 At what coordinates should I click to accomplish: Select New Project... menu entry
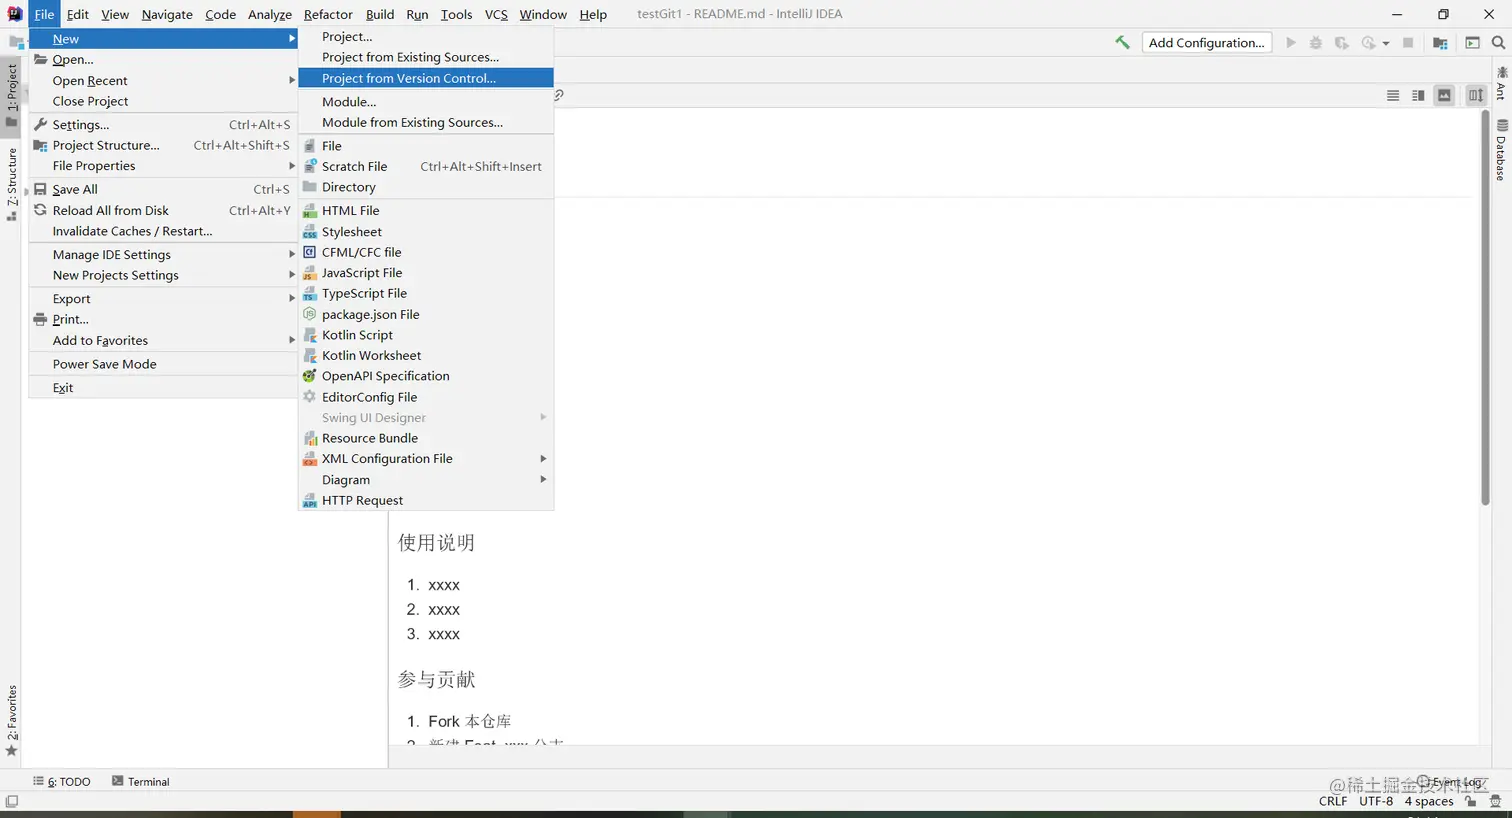coord(426,36)
